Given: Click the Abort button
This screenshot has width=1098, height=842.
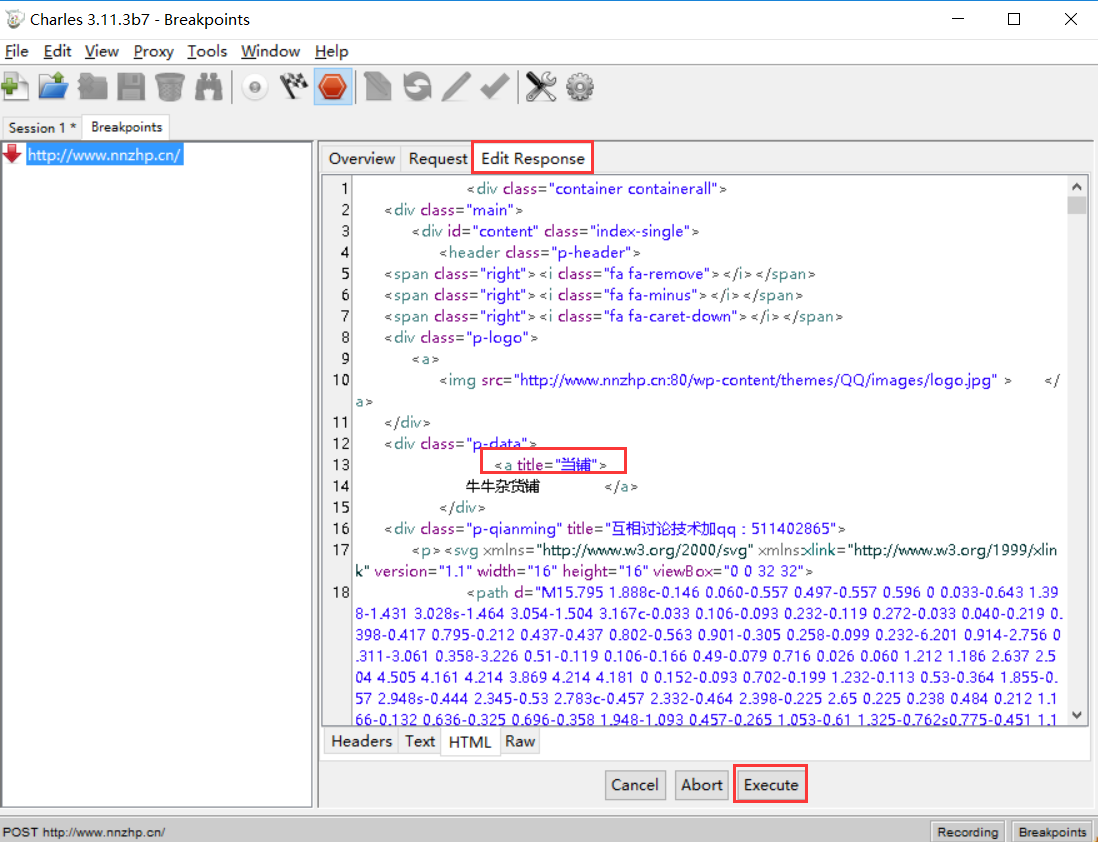Looking at the screenshot, I should click(x=702, y=785).
